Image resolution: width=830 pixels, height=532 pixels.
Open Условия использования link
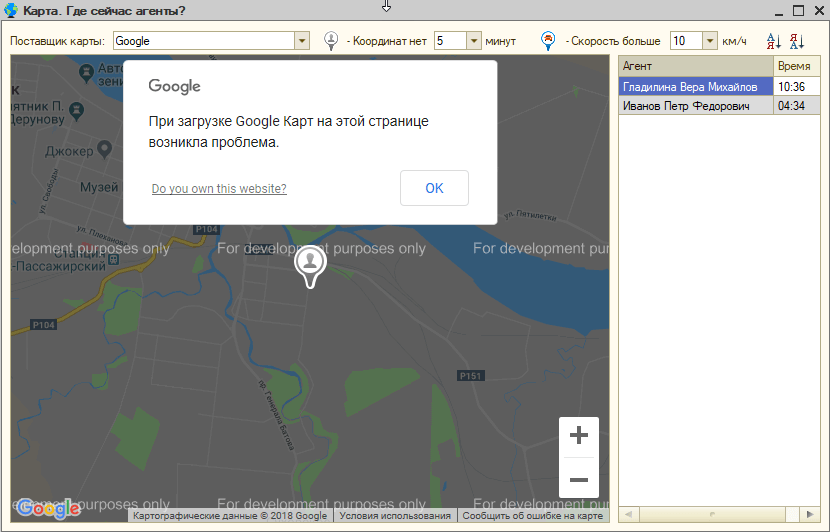[395, 516]
